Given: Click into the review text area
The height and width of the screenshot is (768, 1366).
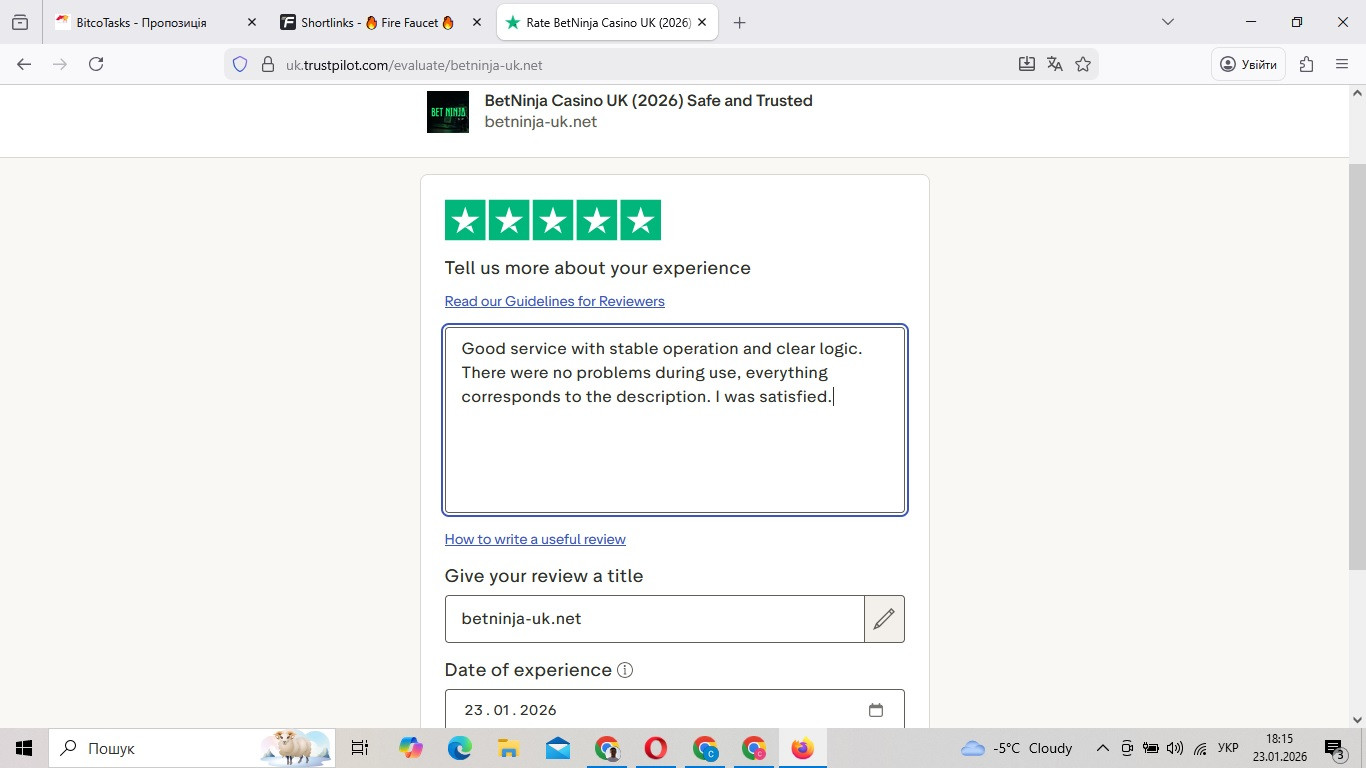Looking at the screenshot, I should tap(675, 420).
